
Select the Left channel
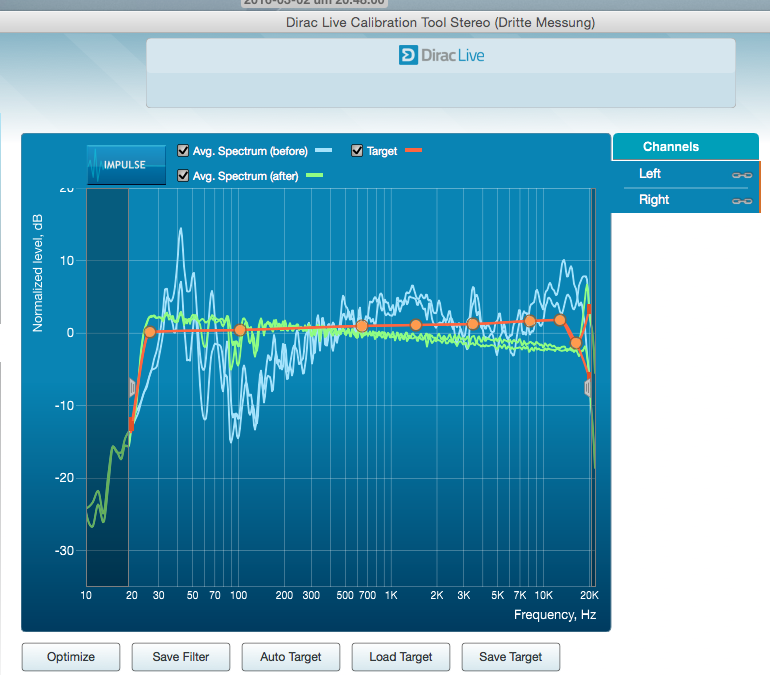point(650,173)
